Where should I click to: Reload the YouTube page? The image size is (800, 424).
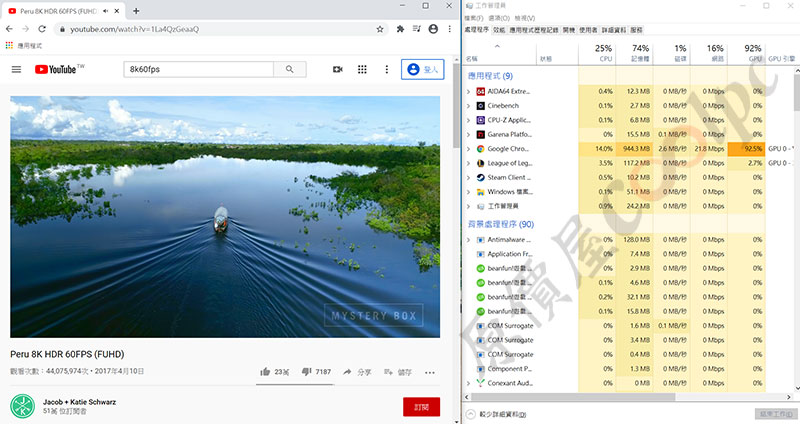42,29
